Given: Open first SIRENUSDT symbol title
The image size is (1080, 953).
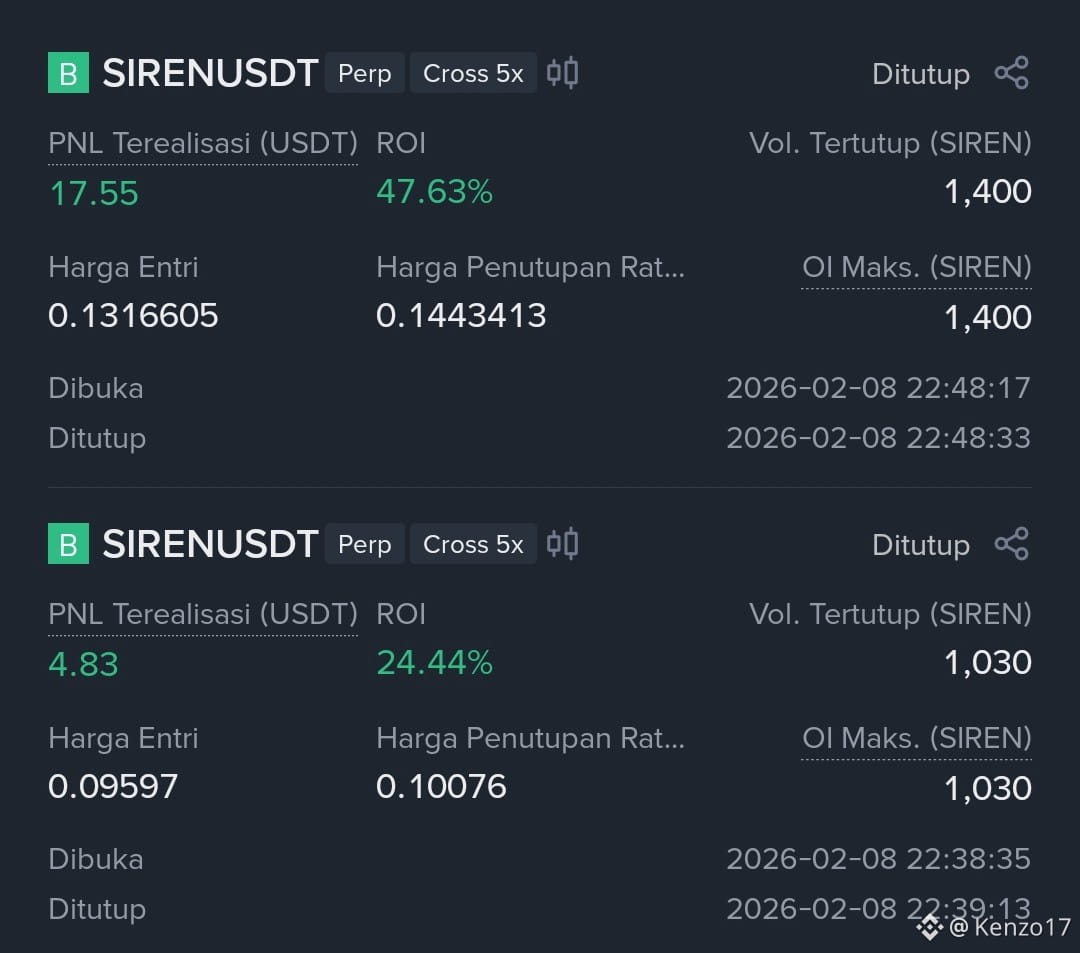Looking at the screenshot, I should (210, 73).
